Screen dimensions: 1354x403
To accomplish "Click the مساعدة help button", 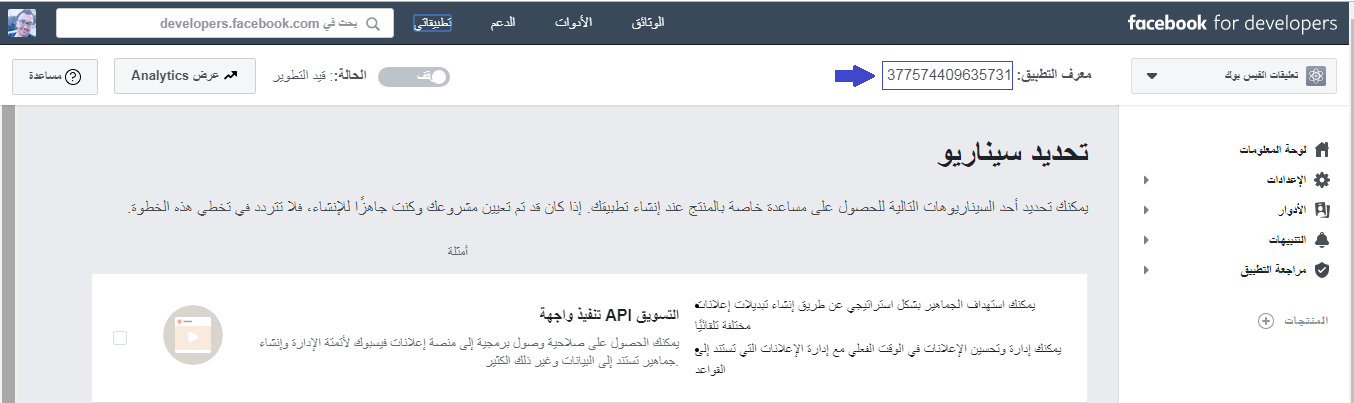I will click(x=55, y=75).
